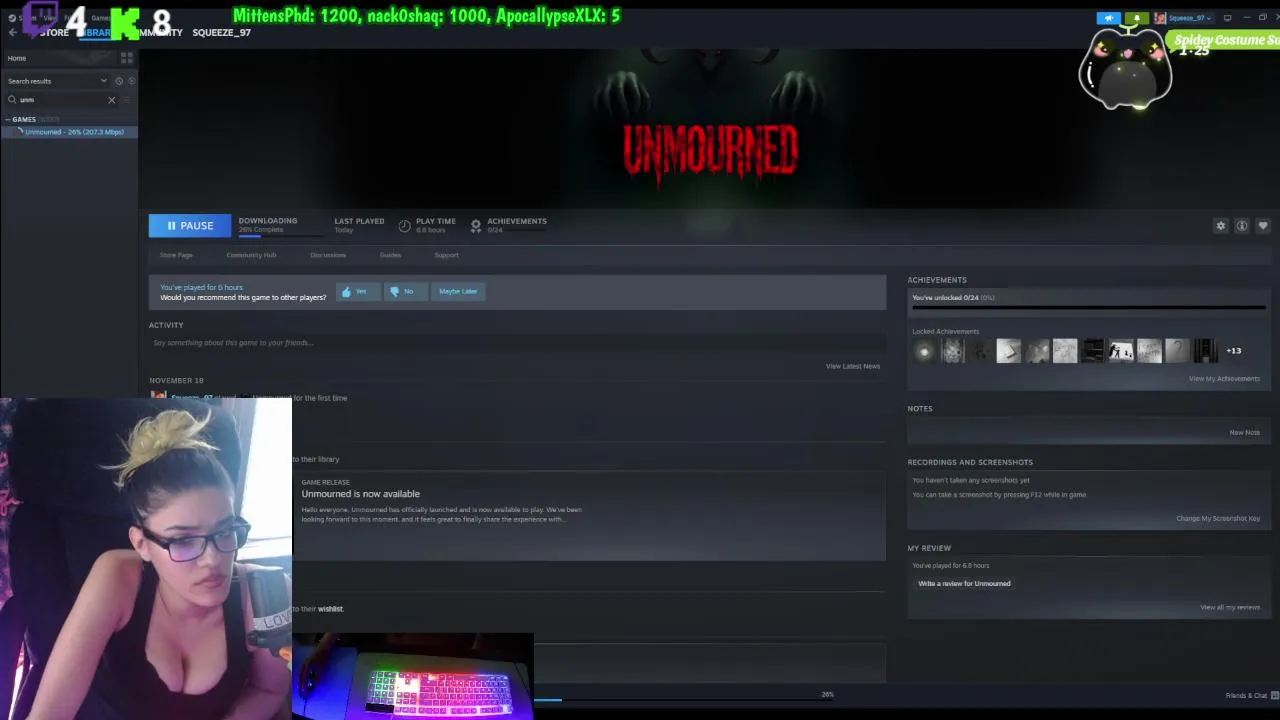
Task: Click the Squeeze_97 avatar thumbnail
Action: click(1160, 18)
